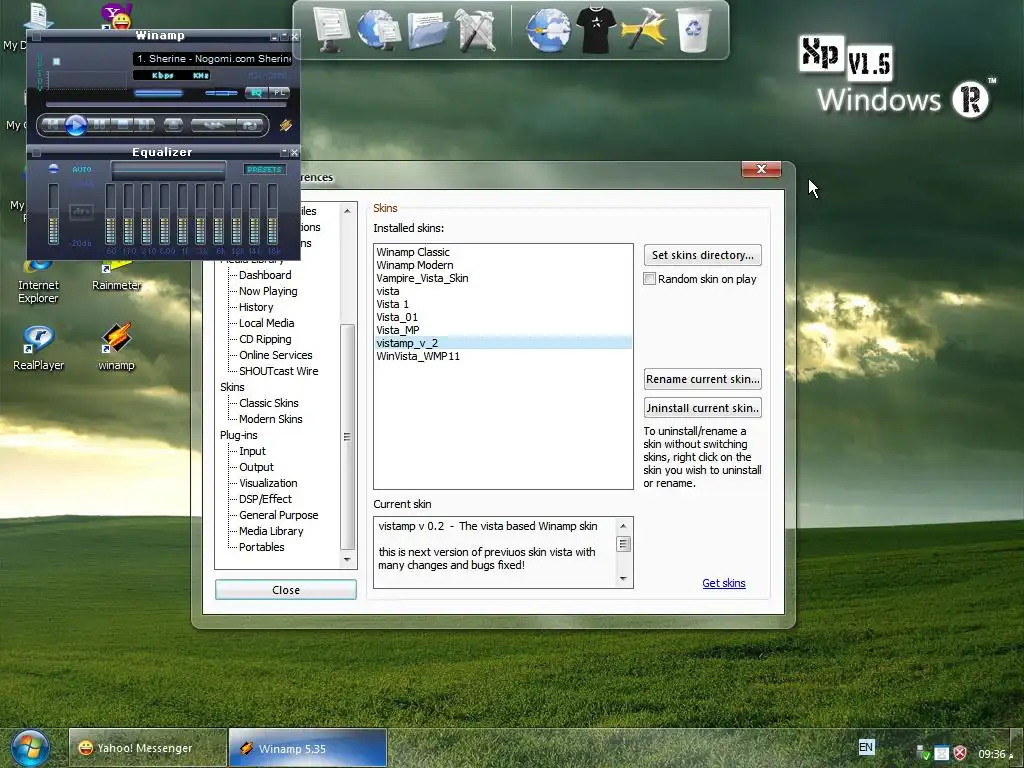Select WinVista_WMP11 skin

pyautogui.click(x=418, y=357)
